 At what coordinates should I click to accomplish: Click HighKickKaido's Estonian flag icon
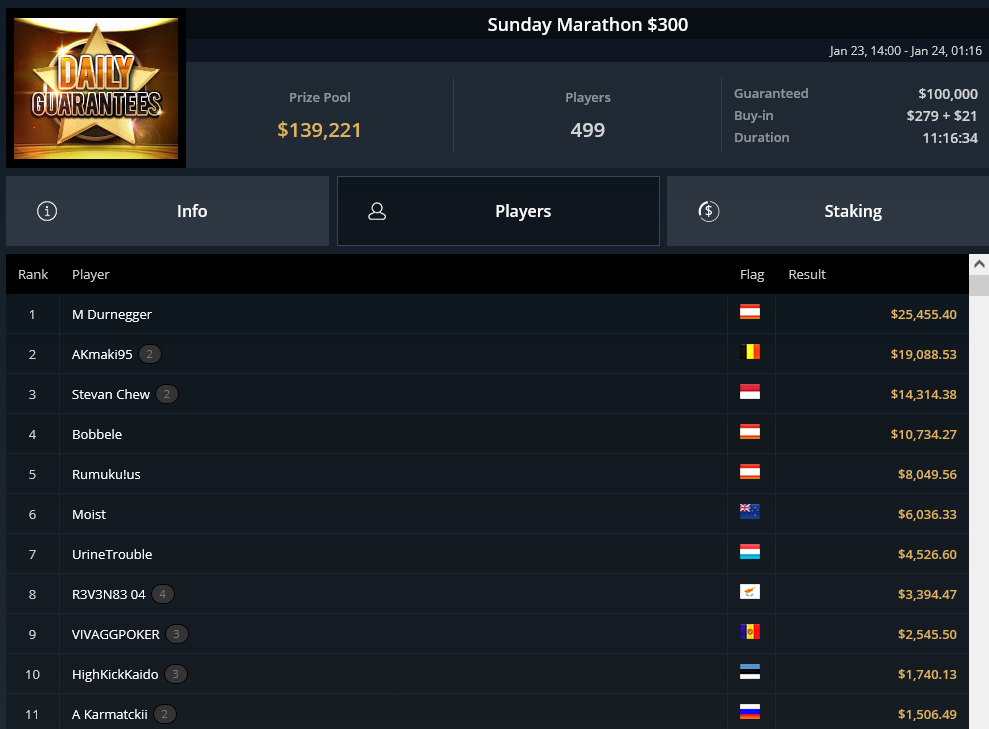click(x=750, y=672)
